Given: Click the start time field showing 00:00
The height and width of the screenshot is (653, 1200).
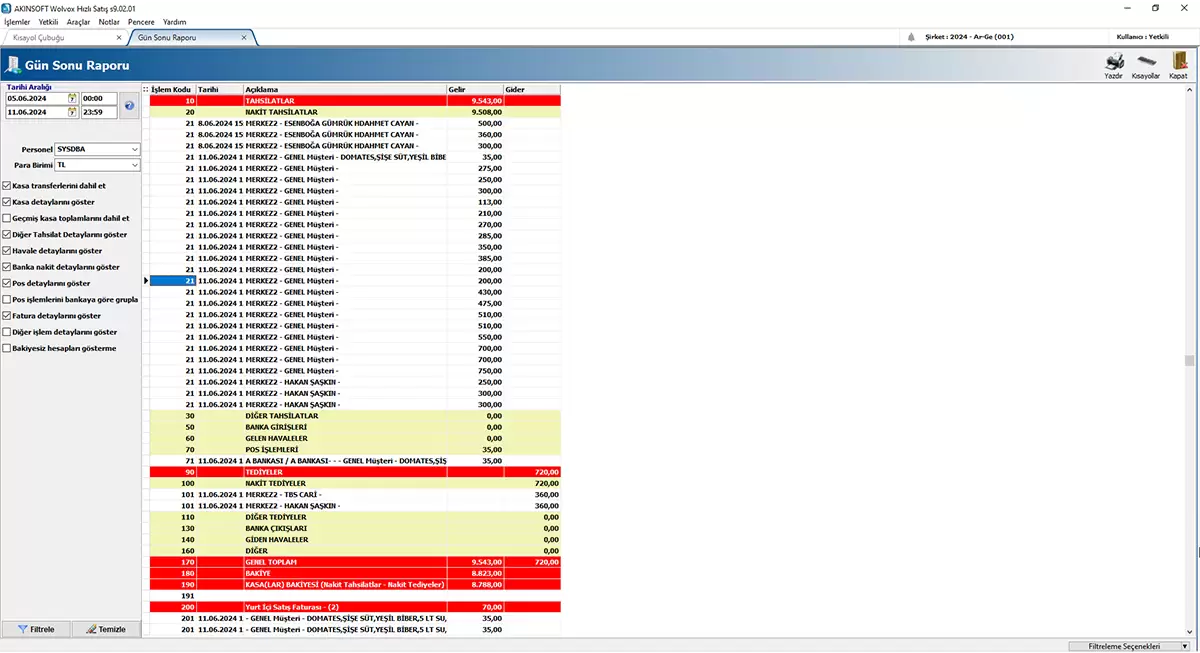Looking at the screenshot, I should point(98,99).
